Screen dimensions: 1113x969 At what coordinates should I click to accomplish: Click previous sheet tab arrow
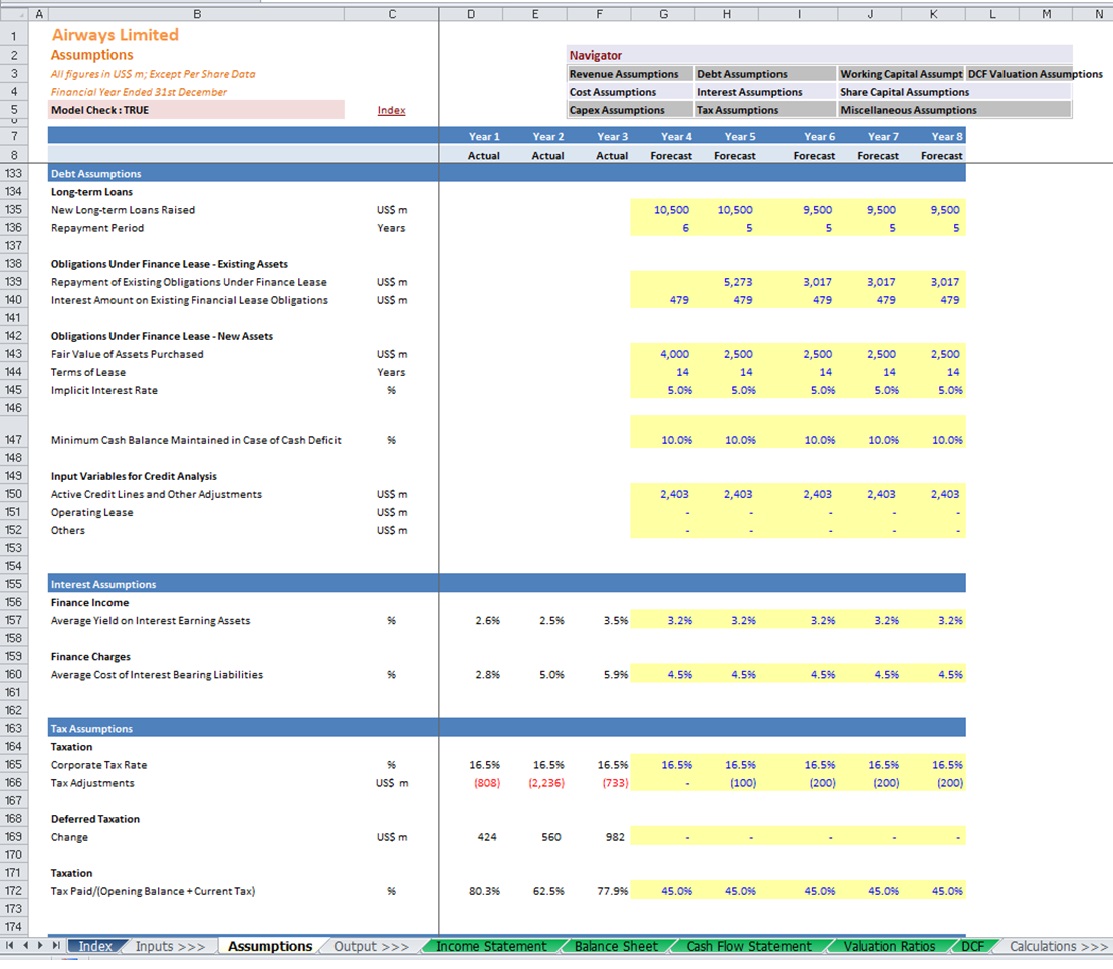click(x=26, y=946)
